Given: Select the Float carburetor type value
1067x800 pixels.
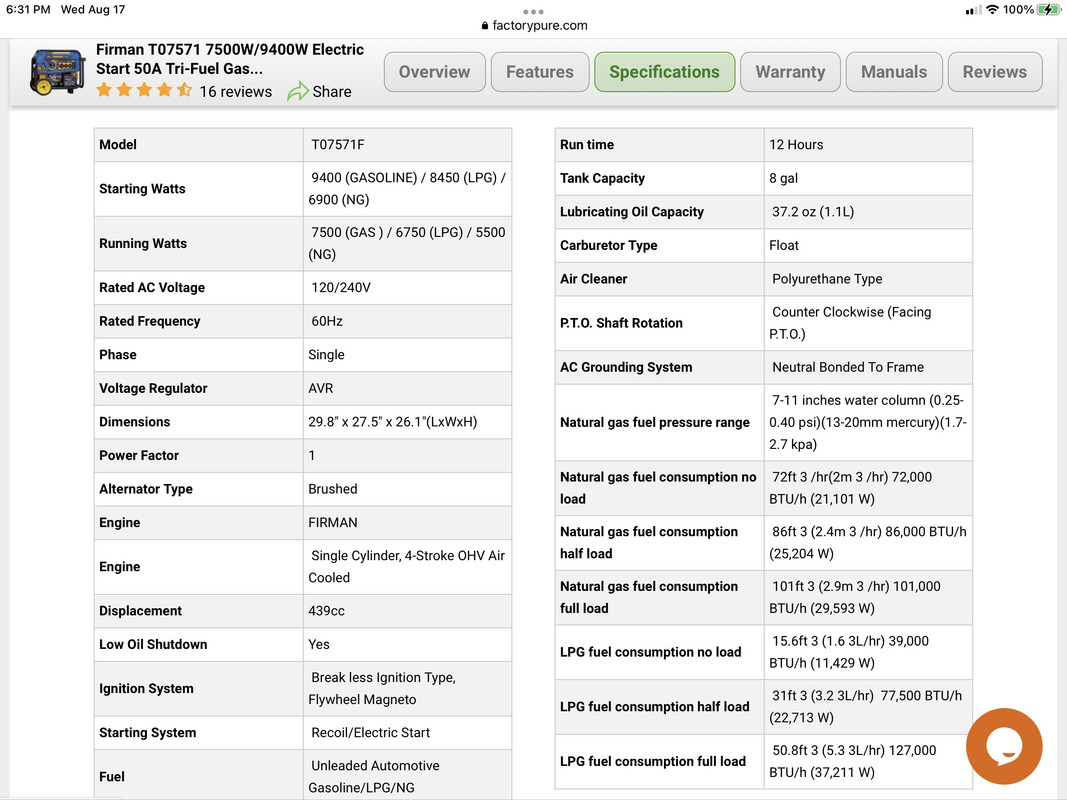Looking at the screenshot, I should coord(784,245).
